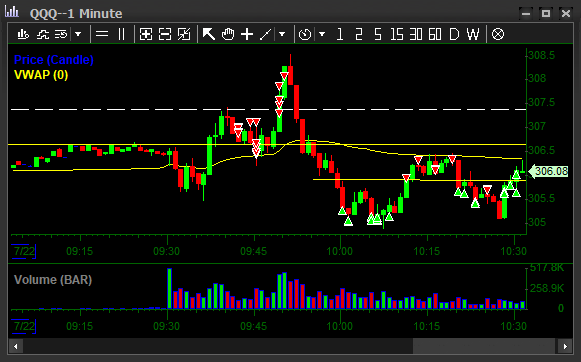The width and height of the screenshot is (581, 362).
Task: Click the tallest volume bar at 09:30
Action: [170, 289]
